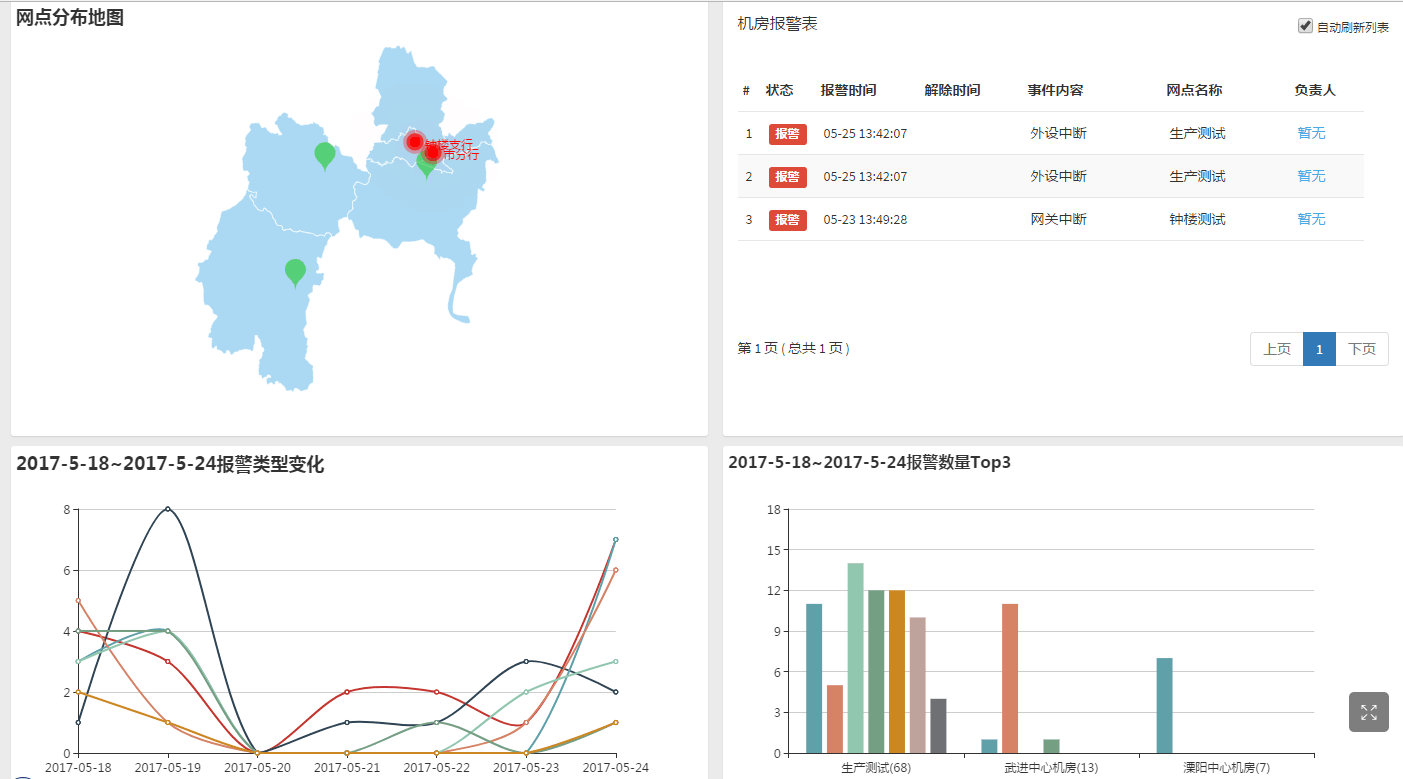Viewport: 1403px width, 779px height.
Task: Click the red alert marker near 市分行 label
Action: tap(432, 152)
